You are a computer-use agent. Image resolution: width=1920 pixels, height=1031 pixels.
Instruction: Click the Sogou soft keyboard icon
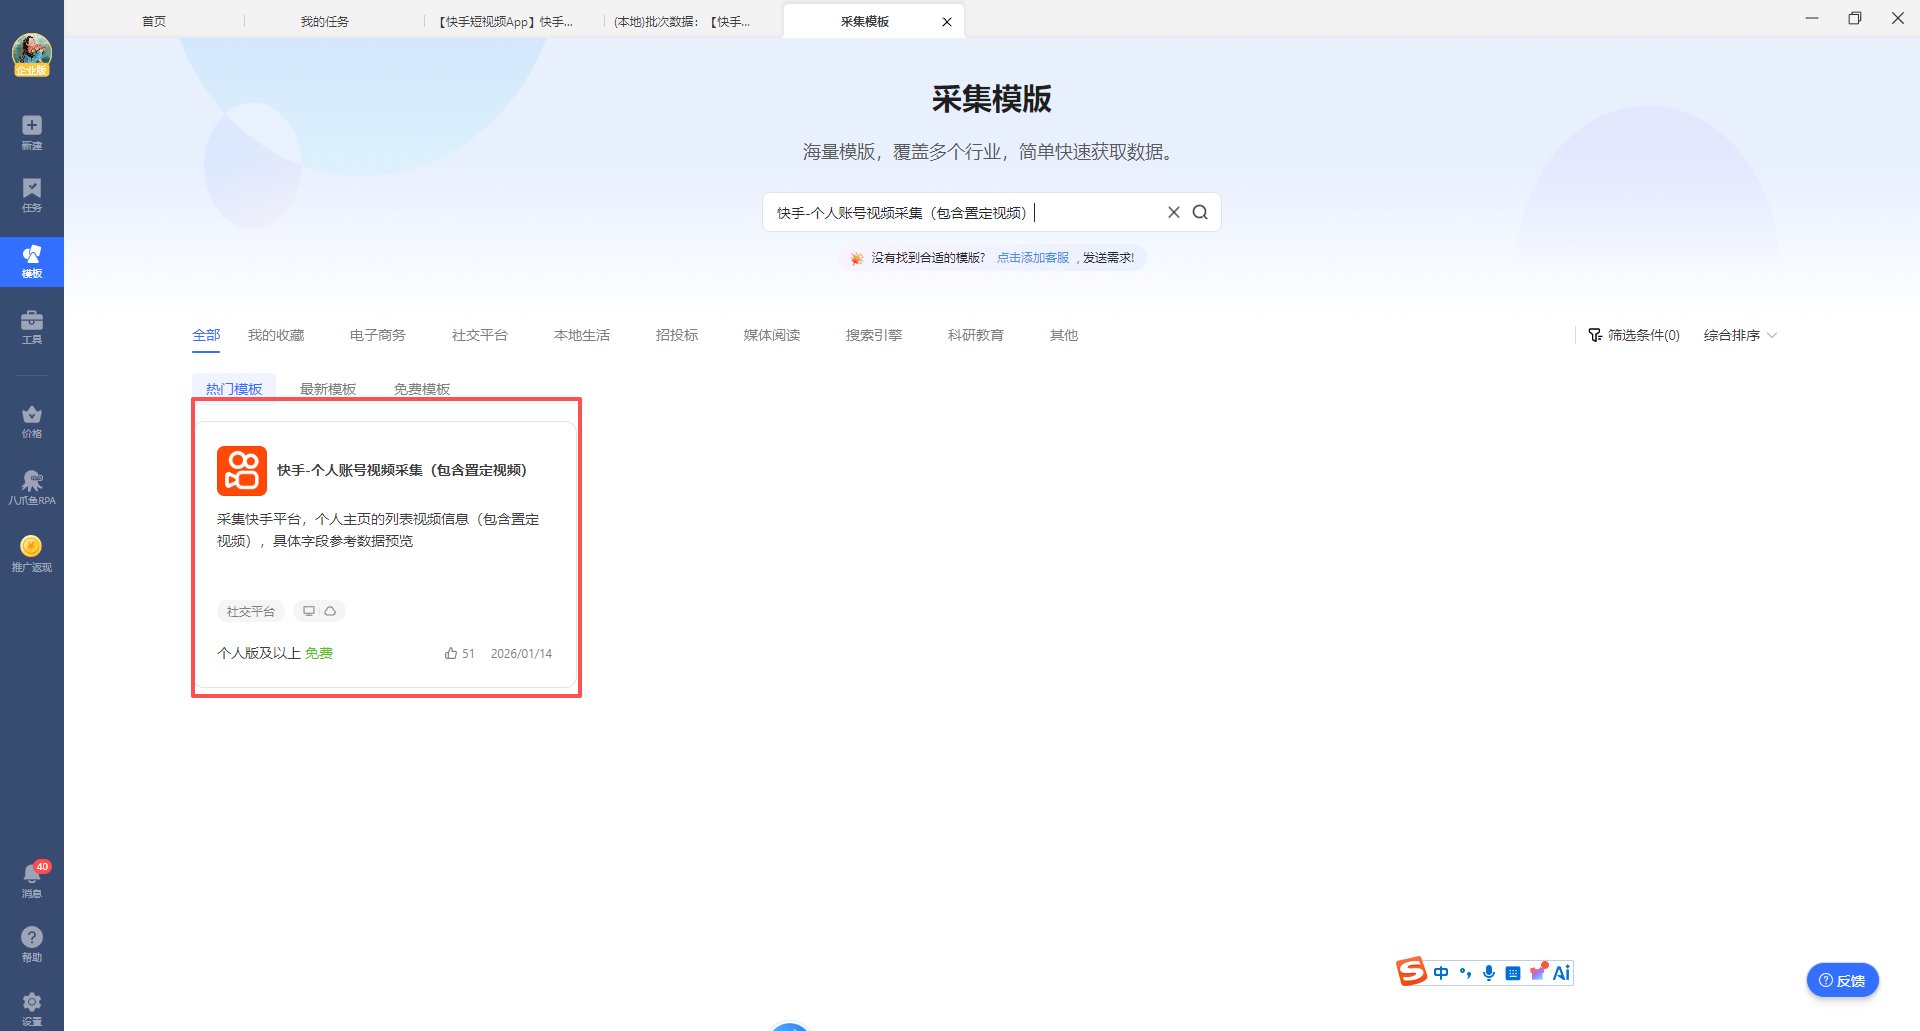(1513, 973)
